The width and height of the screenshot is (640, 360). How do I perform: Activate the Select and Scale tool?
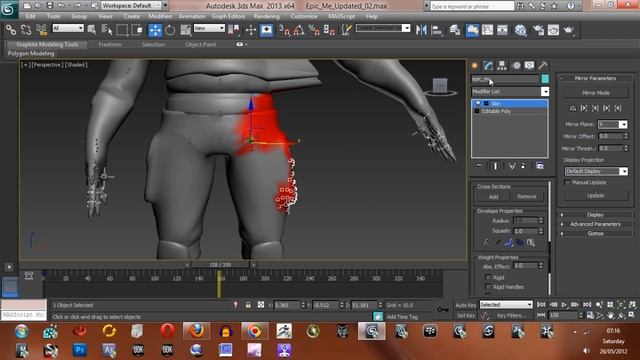pos(185,30)
